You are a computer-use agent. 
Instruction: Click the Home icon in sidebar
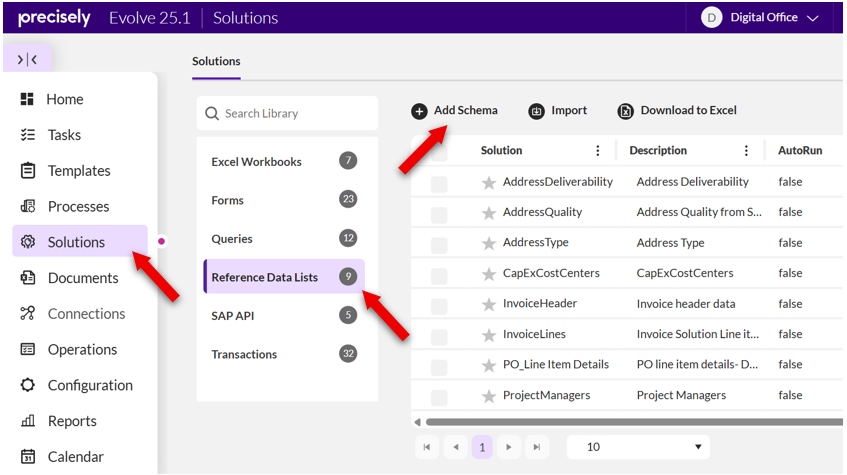[x=28, y=99]
